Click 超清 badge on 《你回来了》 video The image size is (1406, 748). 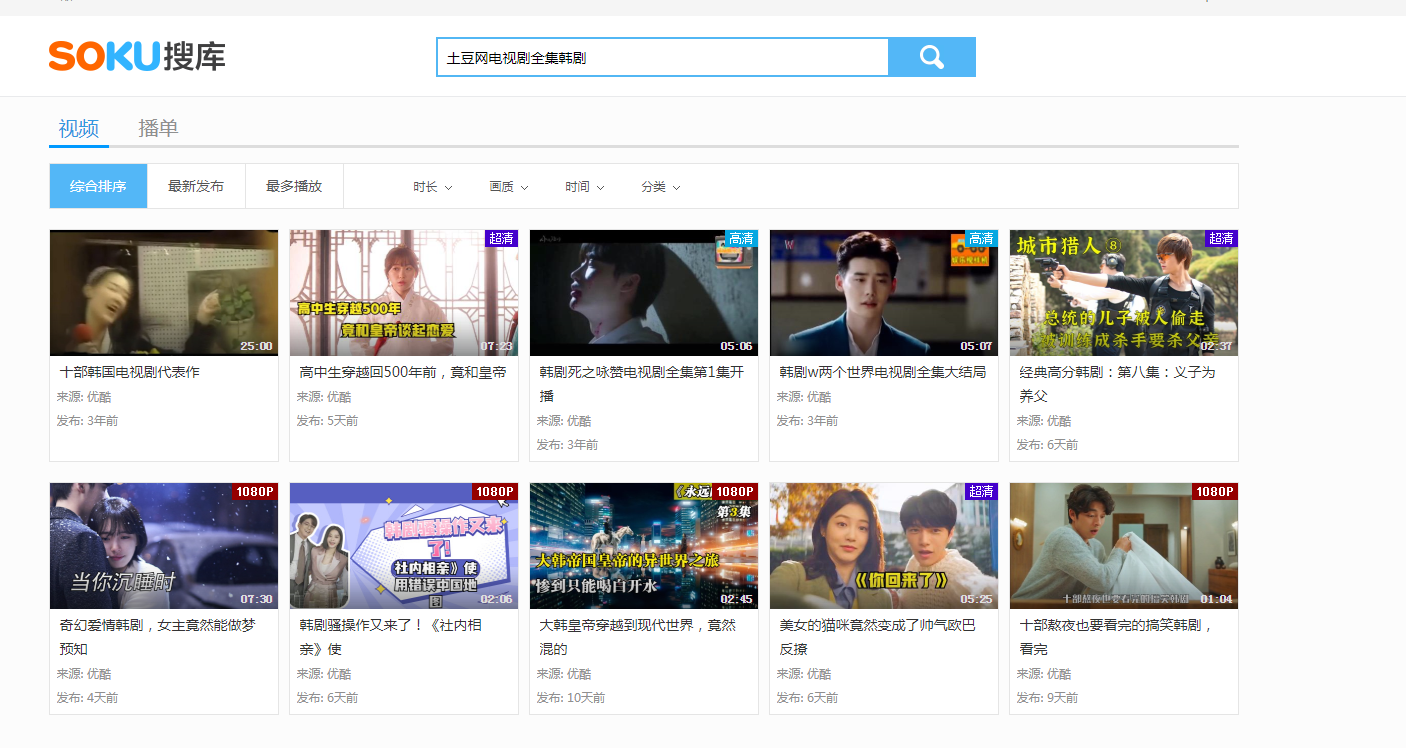tap(981, 491)
